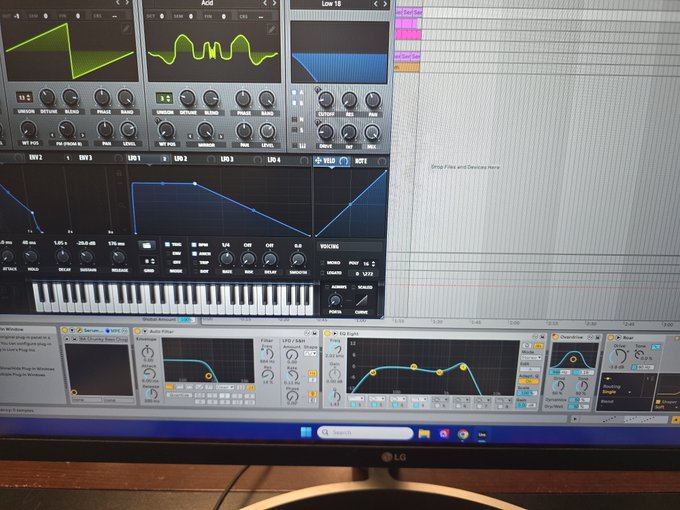Click the filter RES knob
This screenshot has width=680, height=510.
coord(349,100)
